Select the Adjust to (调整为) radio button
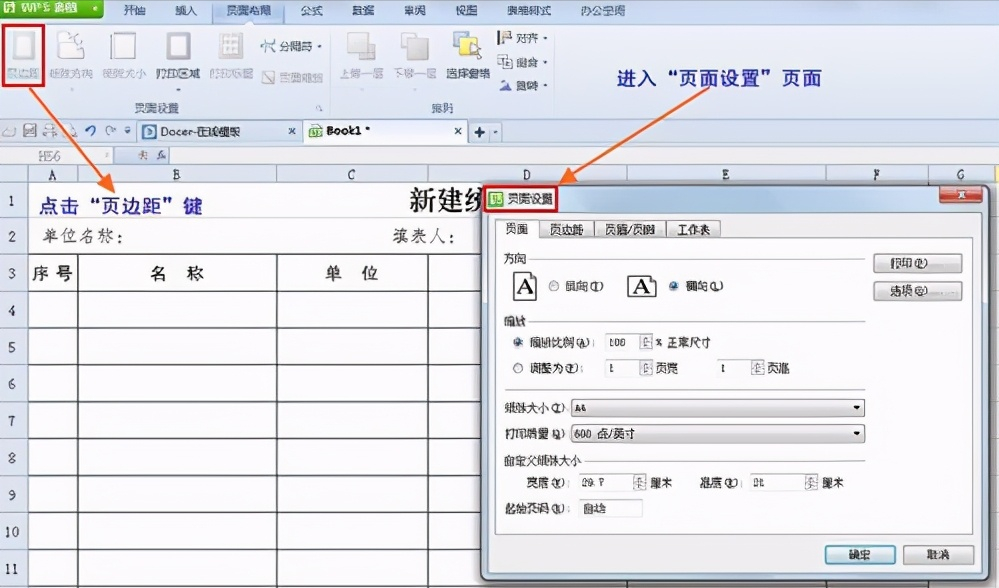 tap(518, 368)
